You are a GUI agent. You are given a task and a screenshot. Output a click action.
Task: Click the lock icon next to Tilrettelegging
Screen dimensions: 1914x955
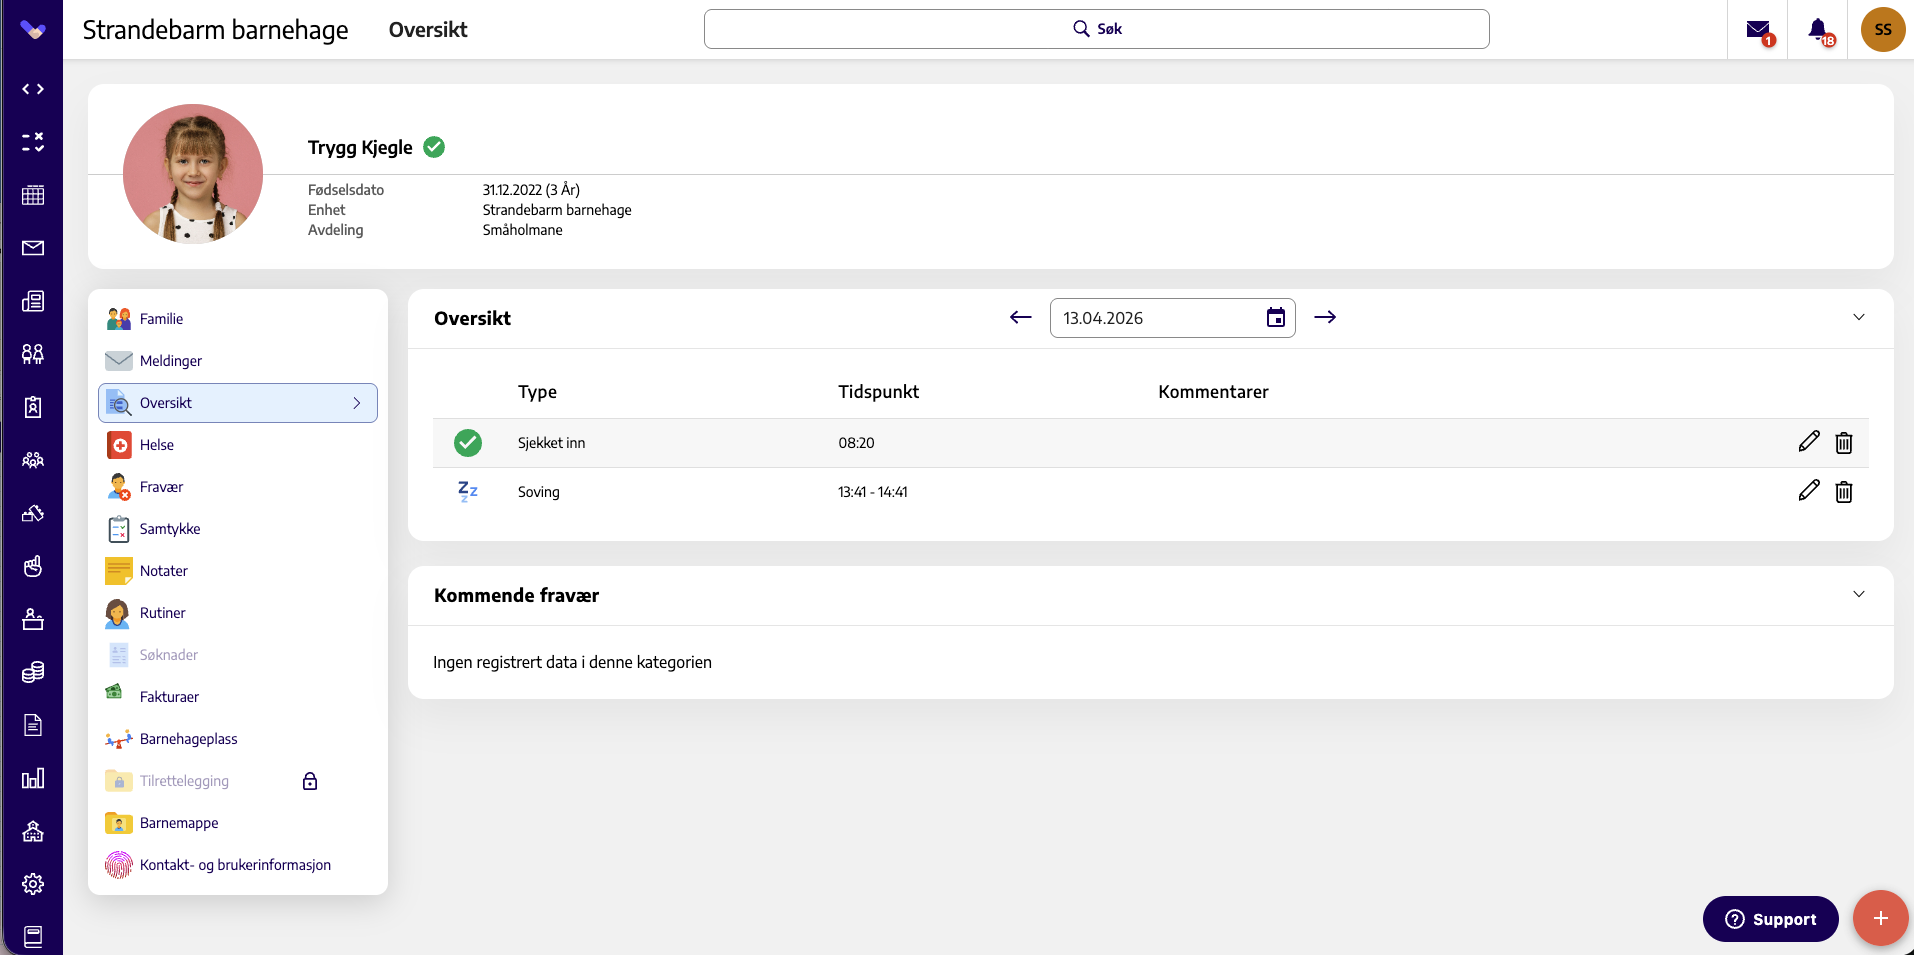(310, 781)
